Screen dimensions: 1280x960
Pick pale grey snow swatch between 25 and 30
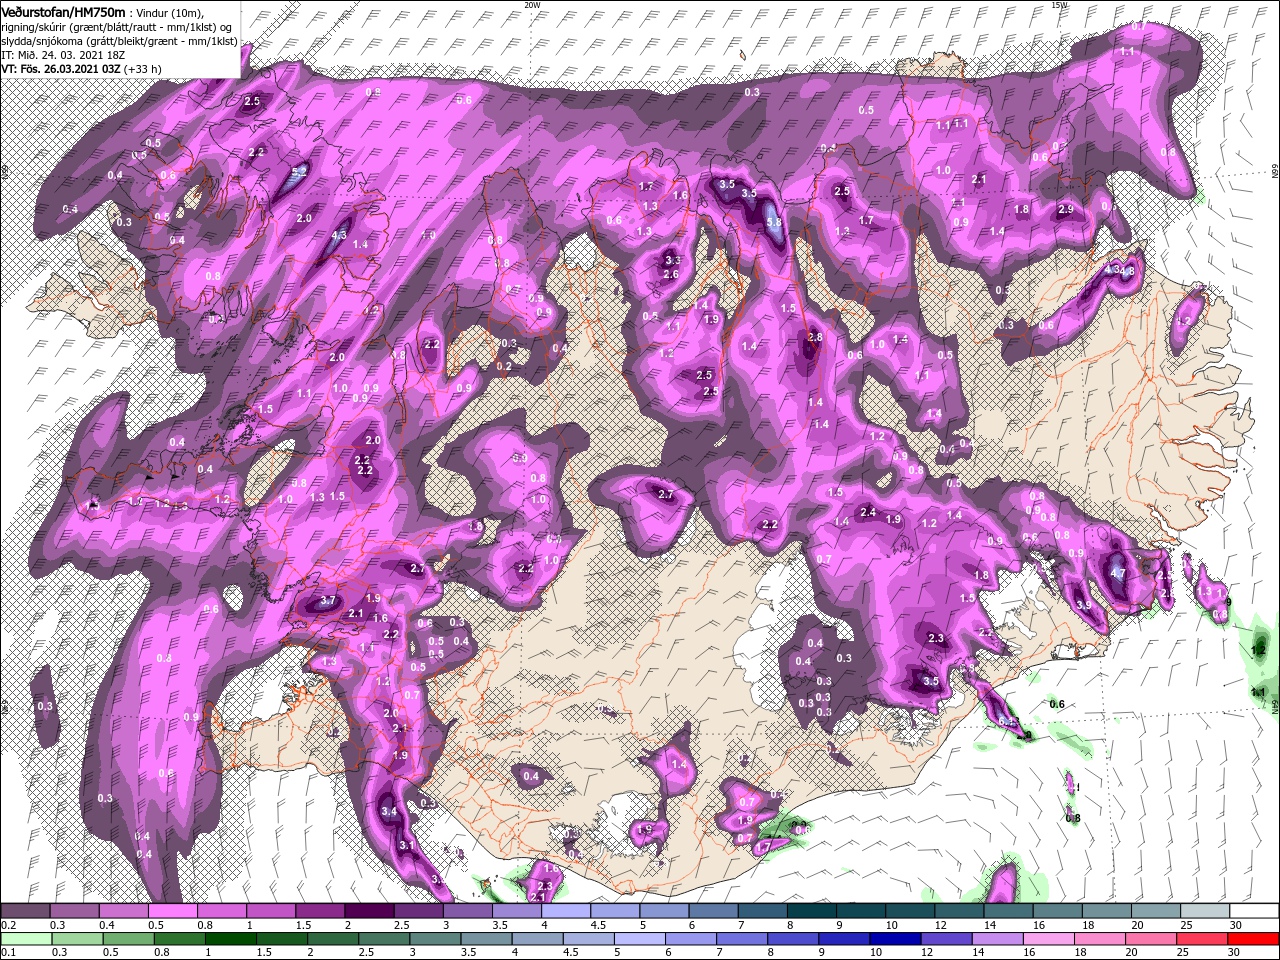[1205, 910]
